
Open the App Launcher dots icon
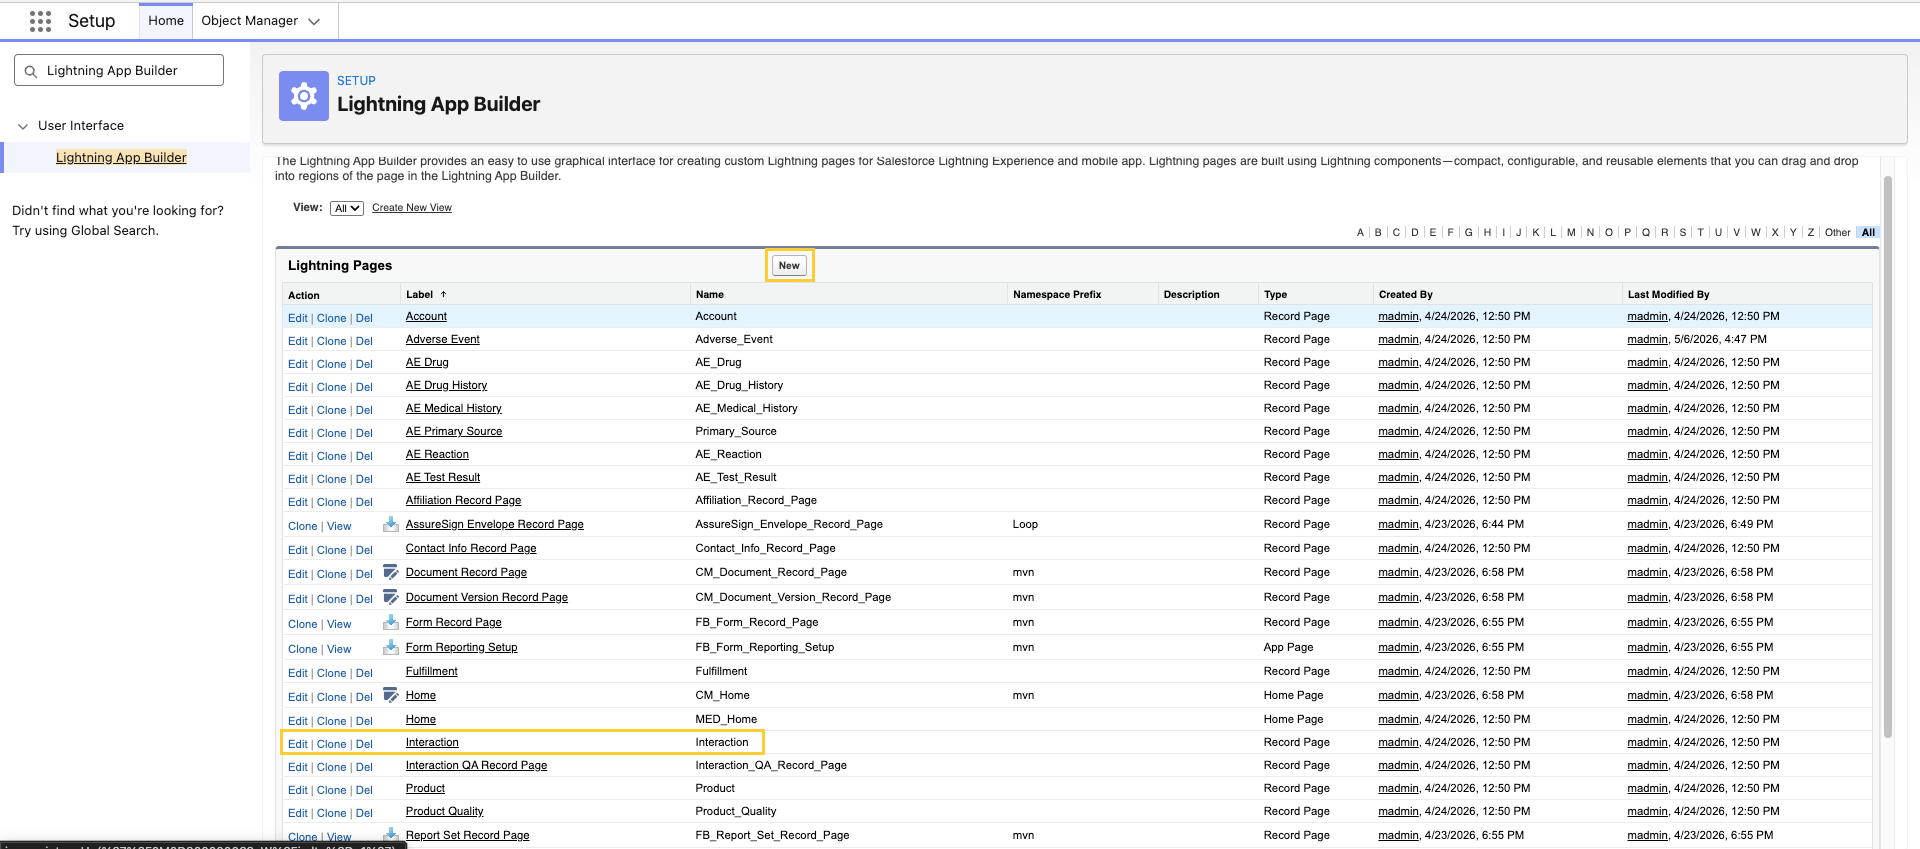pos(40,21)
